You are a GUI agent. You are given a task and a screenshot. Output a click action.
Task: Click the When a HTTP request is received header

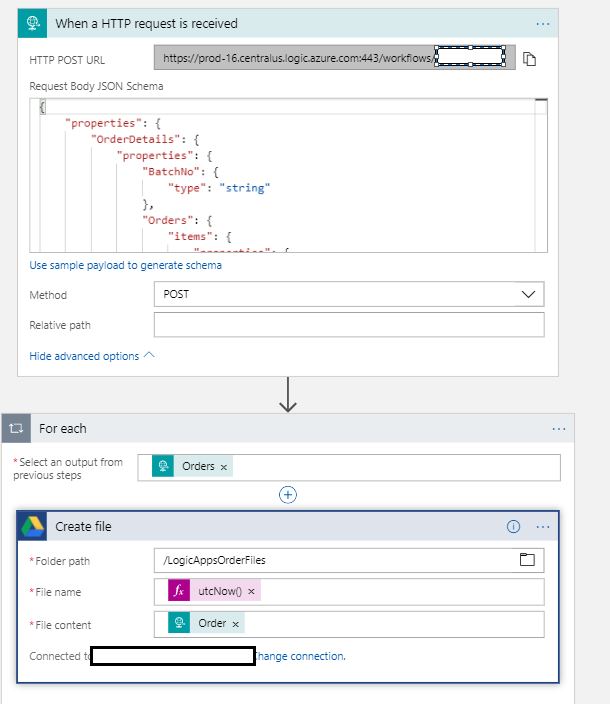pos(288,23)
